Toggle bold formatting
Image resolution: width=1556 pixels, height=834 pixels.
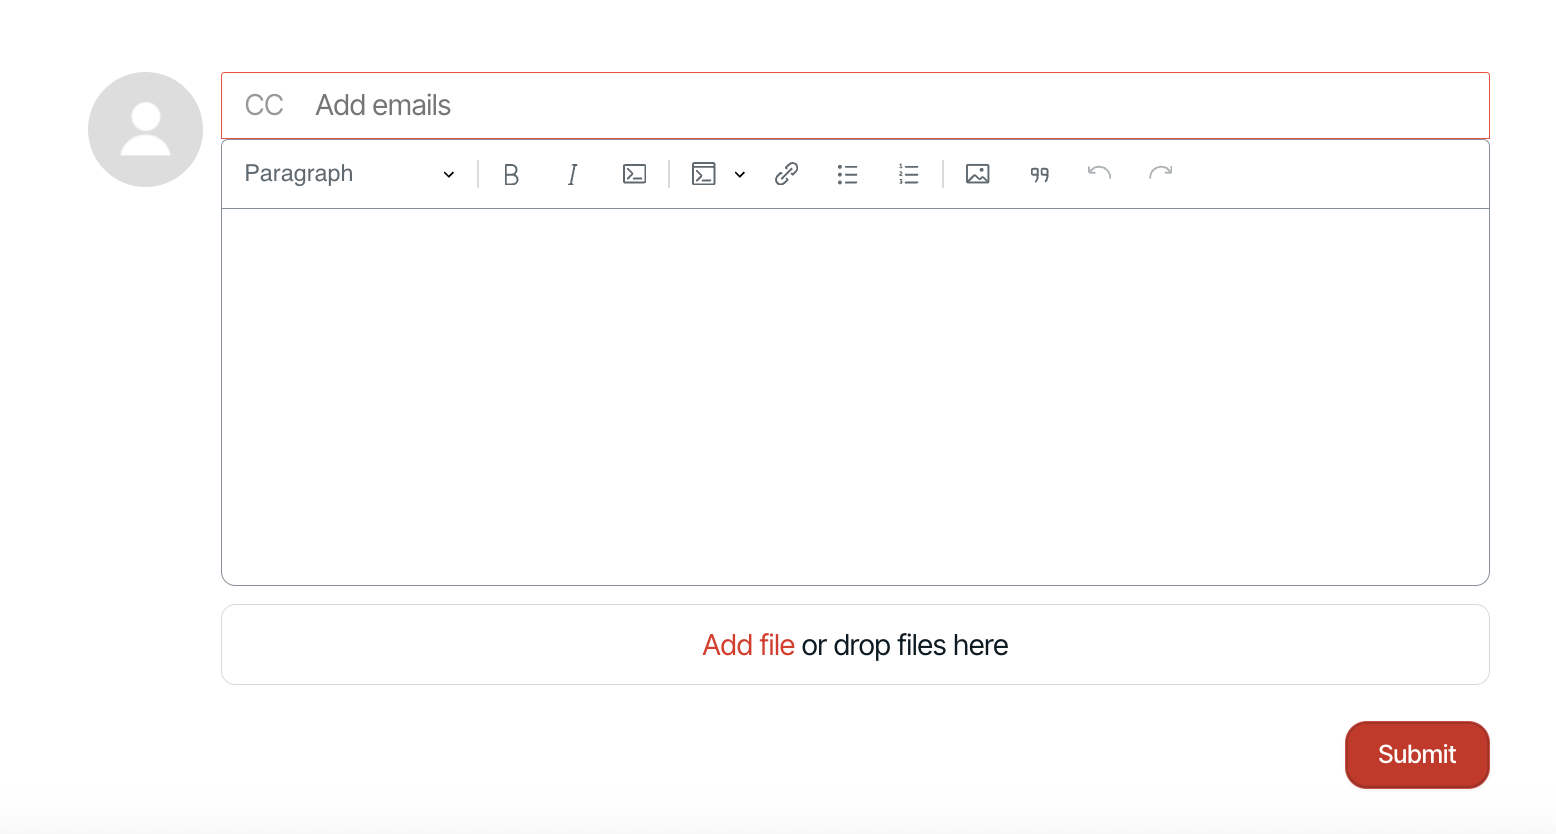click(x=511, y=174)
